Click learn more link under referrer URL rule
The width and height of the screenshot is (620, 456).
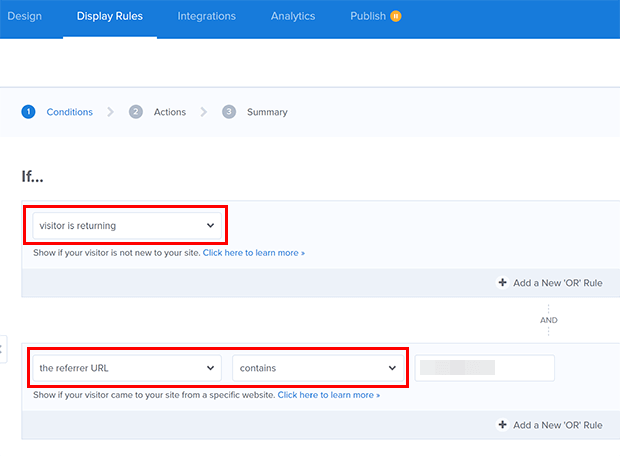[x=329, y=395]
